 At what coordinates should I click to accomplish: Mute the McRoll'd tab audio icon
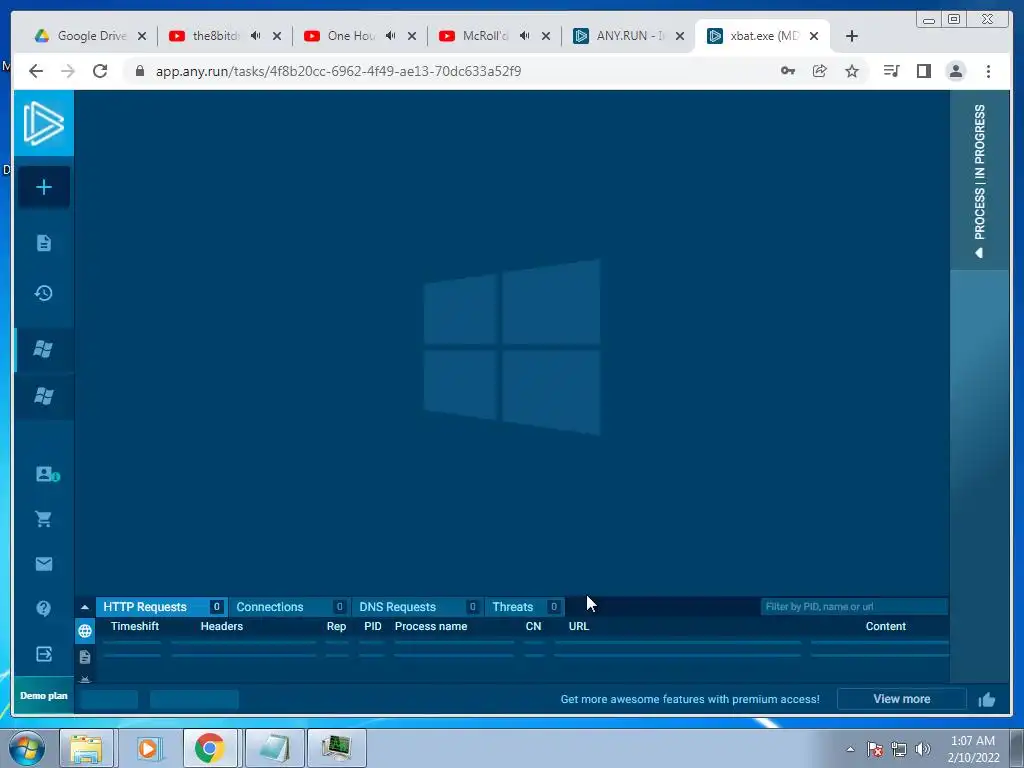[524, 36]
